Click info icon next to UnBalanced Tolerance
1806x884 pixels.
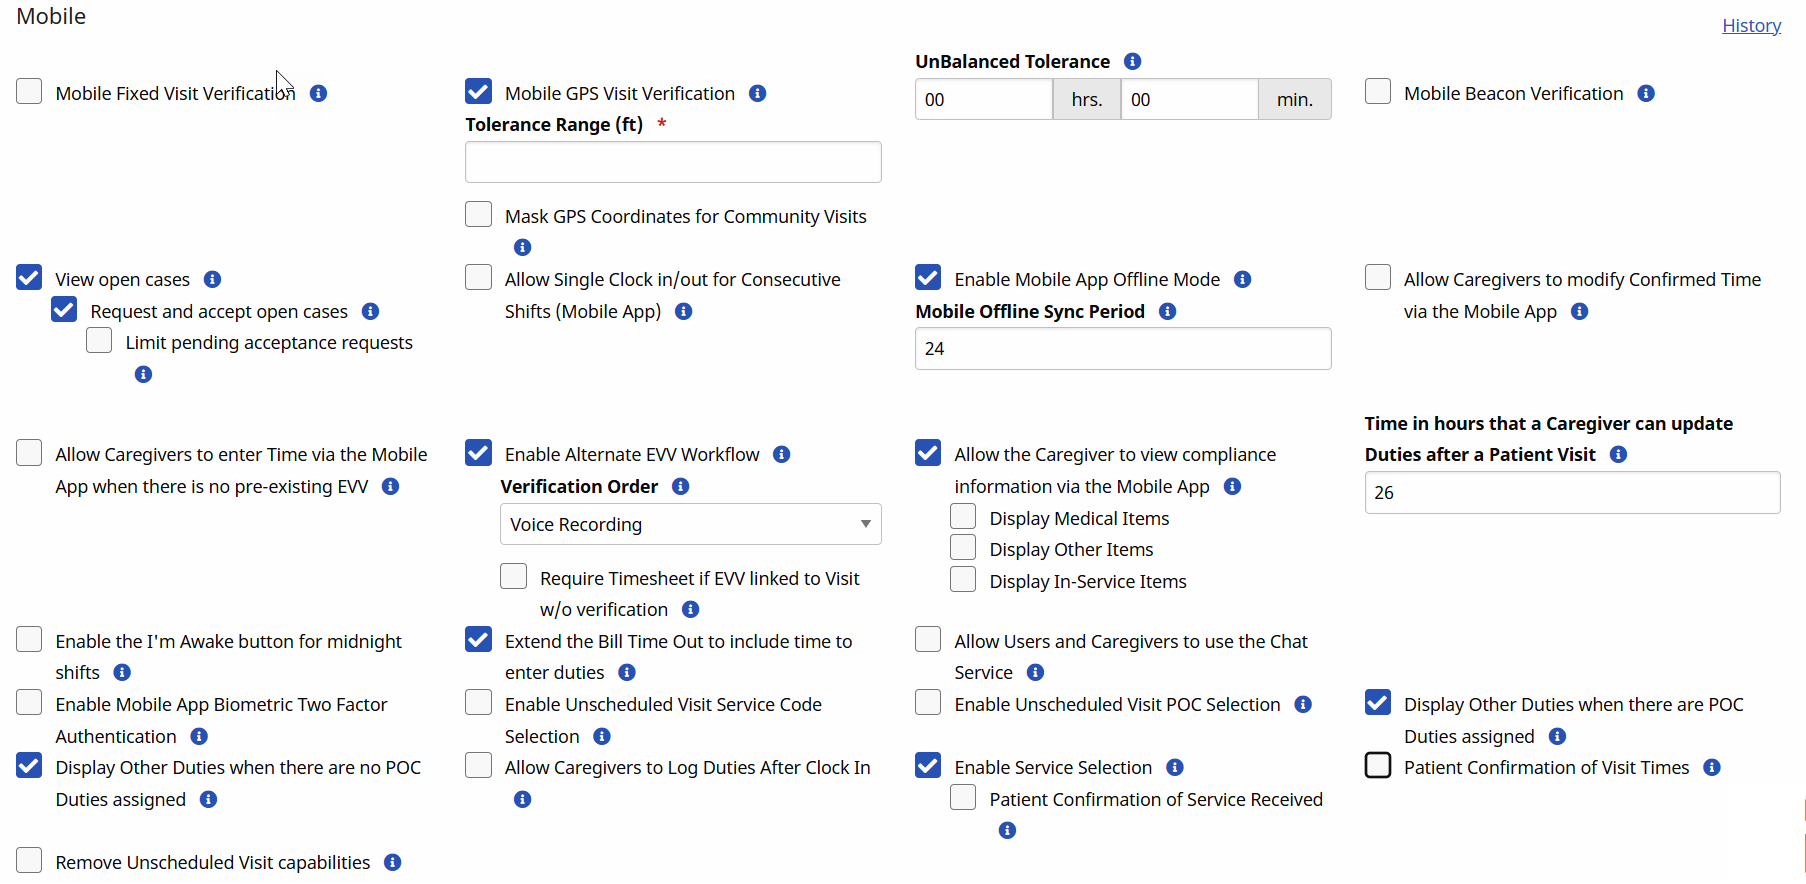coord(1133,61)
